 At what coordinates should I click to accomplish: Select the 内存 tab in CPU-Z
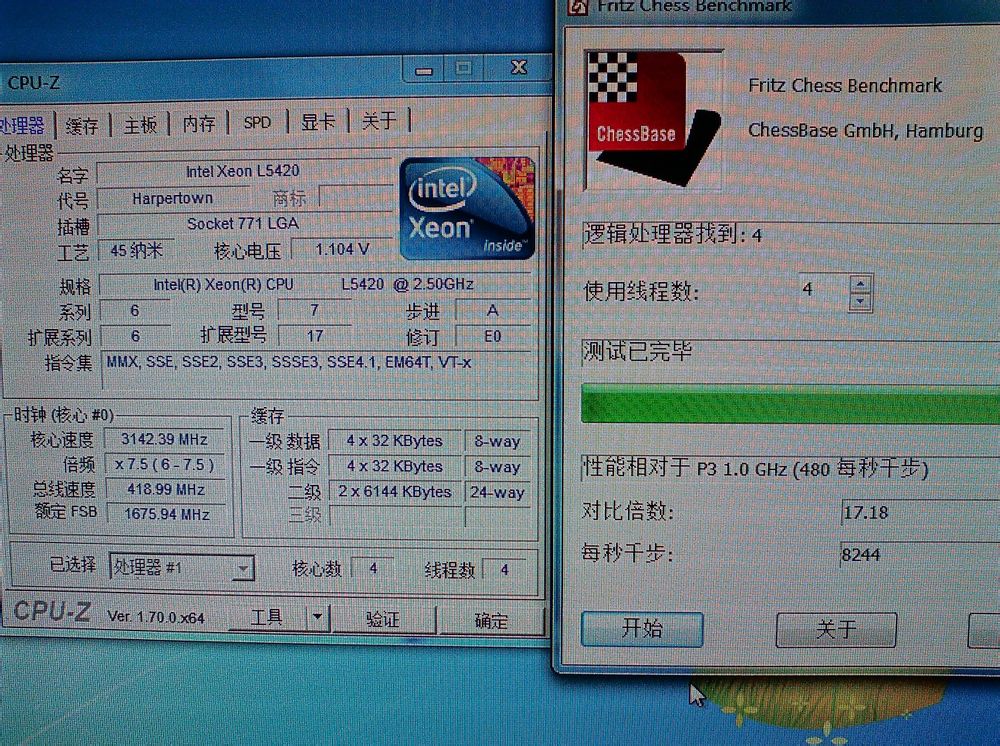coord(198,123)
